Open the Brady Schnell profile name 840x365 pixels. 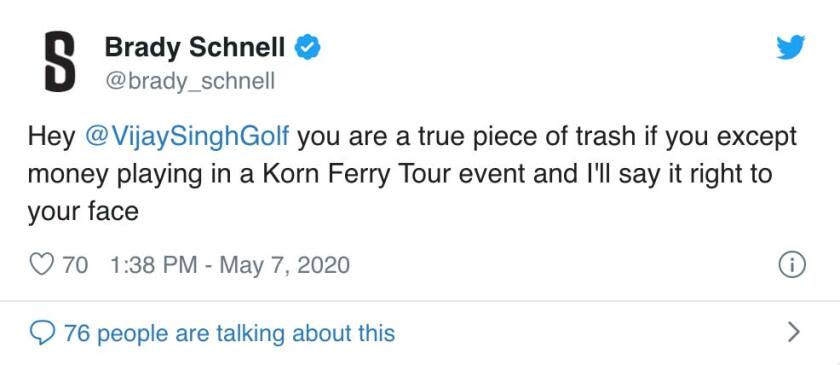[195, 47]
